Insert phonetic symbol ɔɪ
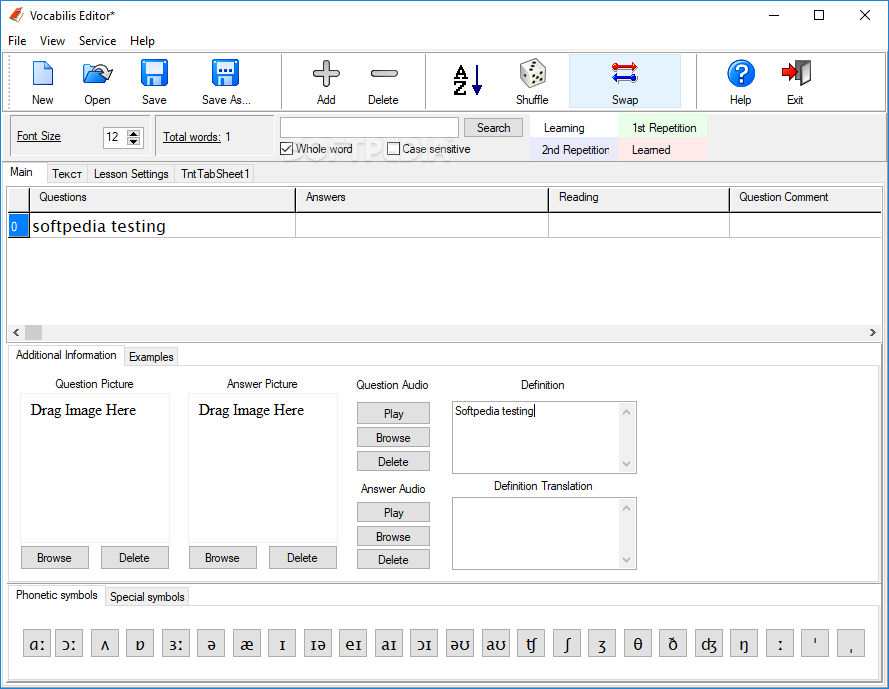This screenshot has width=889, height=689. [424, 644]
